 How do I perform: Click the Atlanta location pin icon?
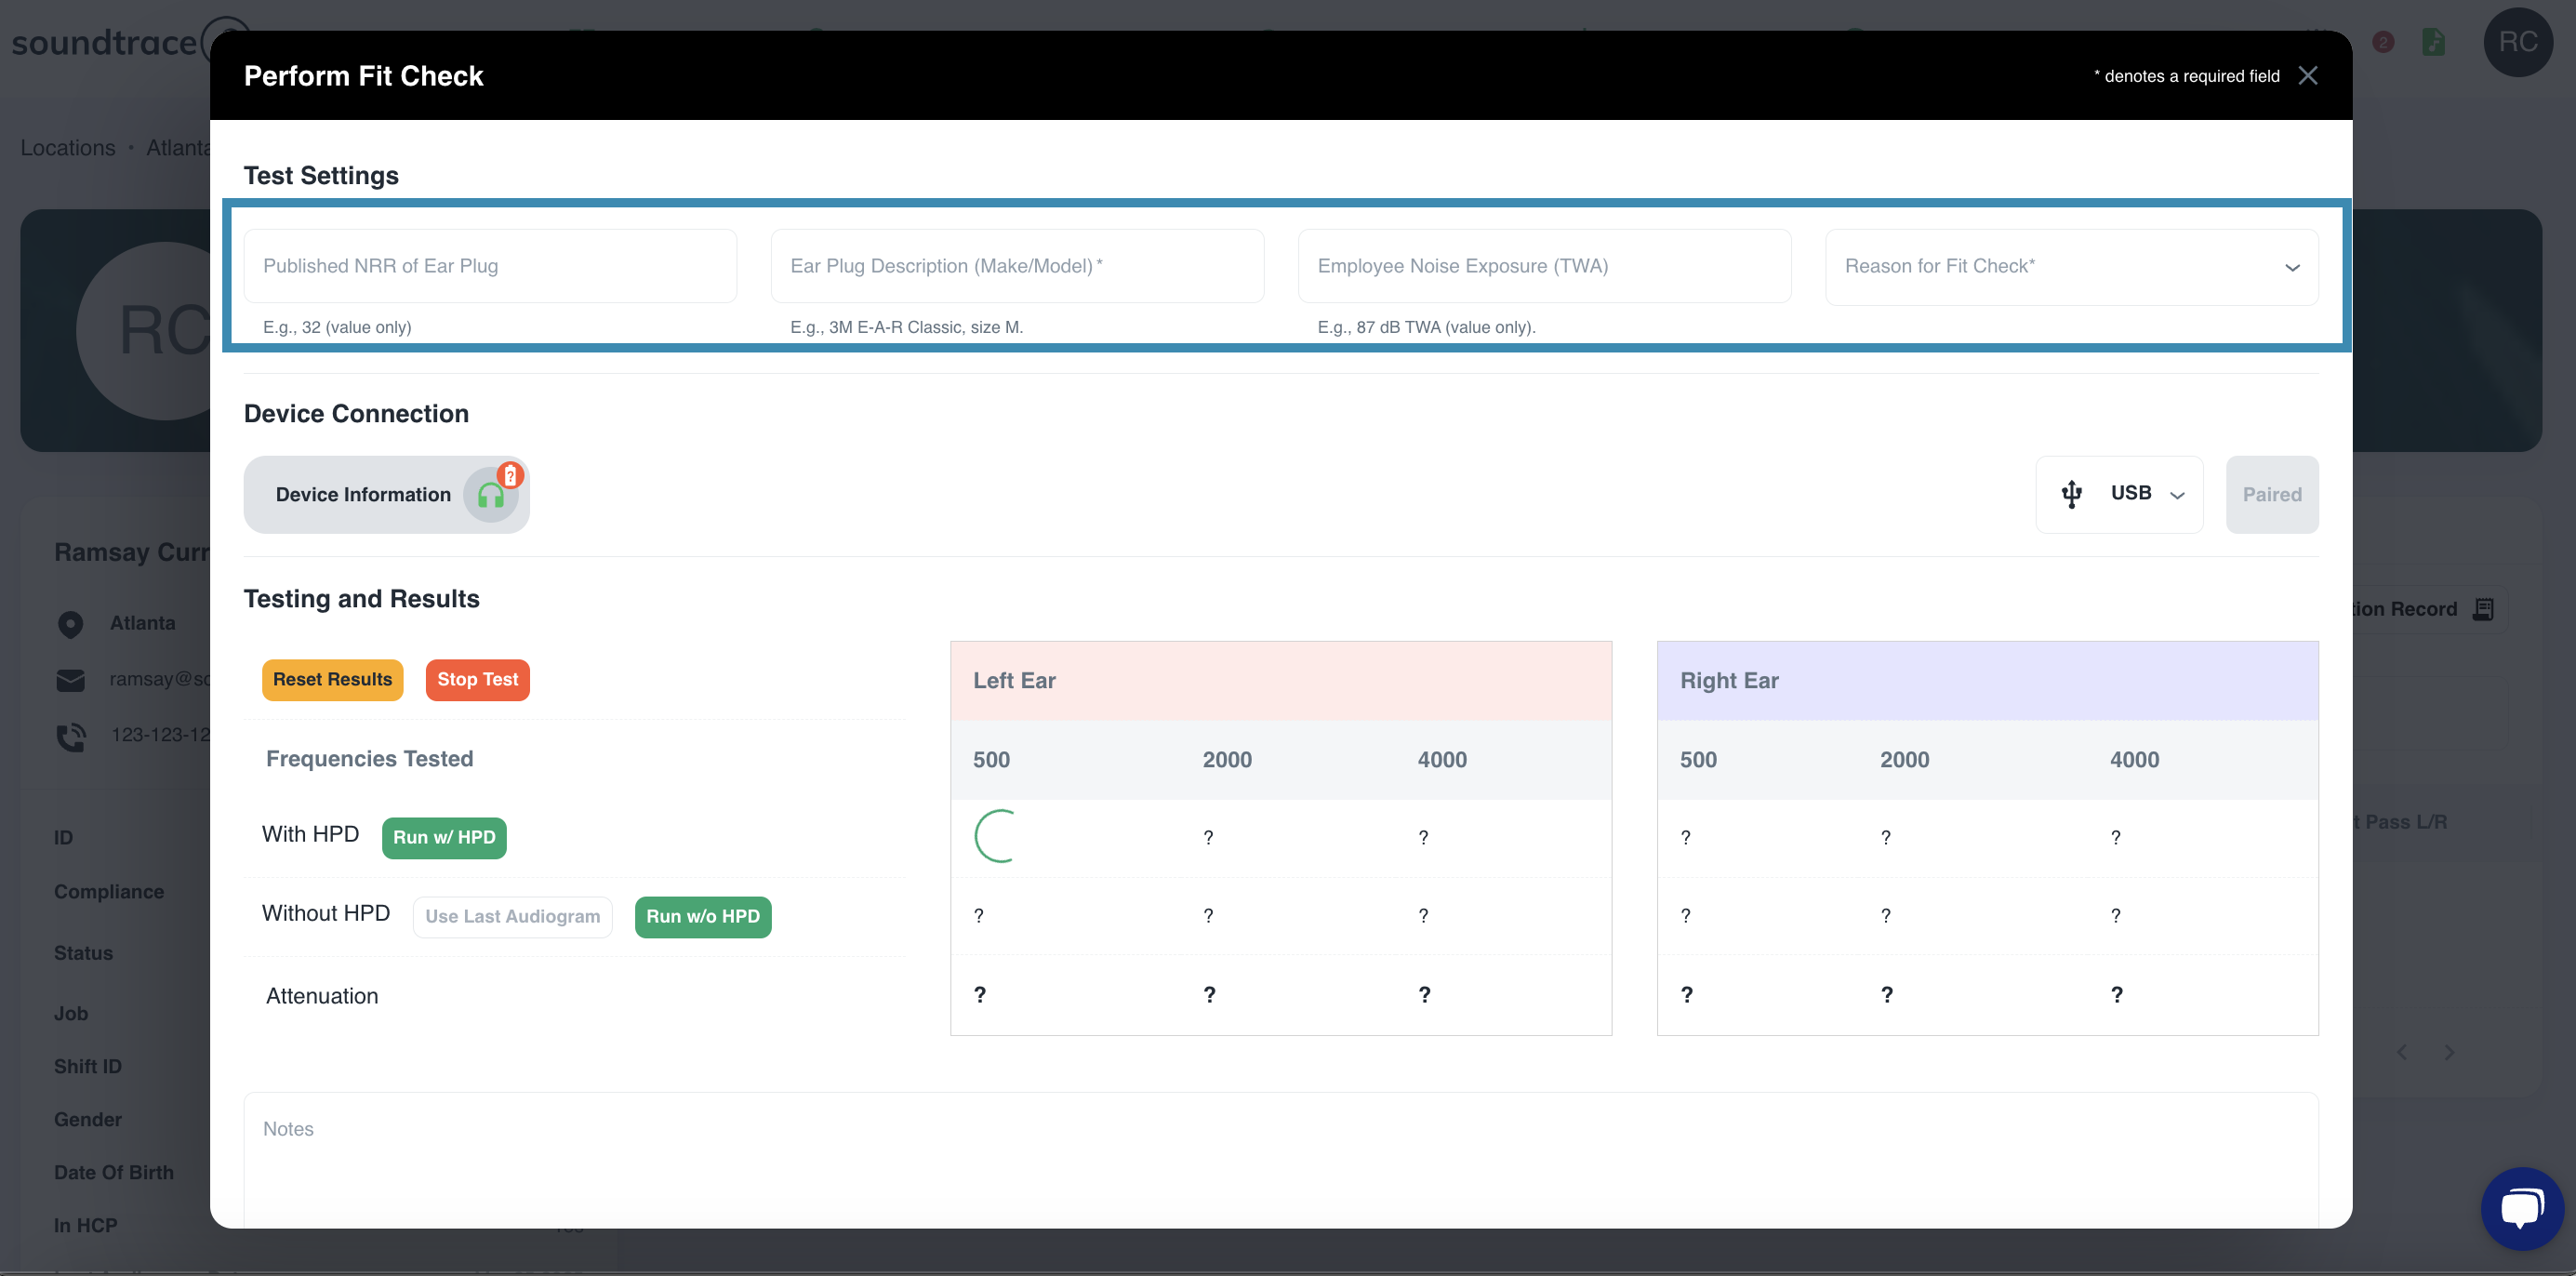point(70,625)
